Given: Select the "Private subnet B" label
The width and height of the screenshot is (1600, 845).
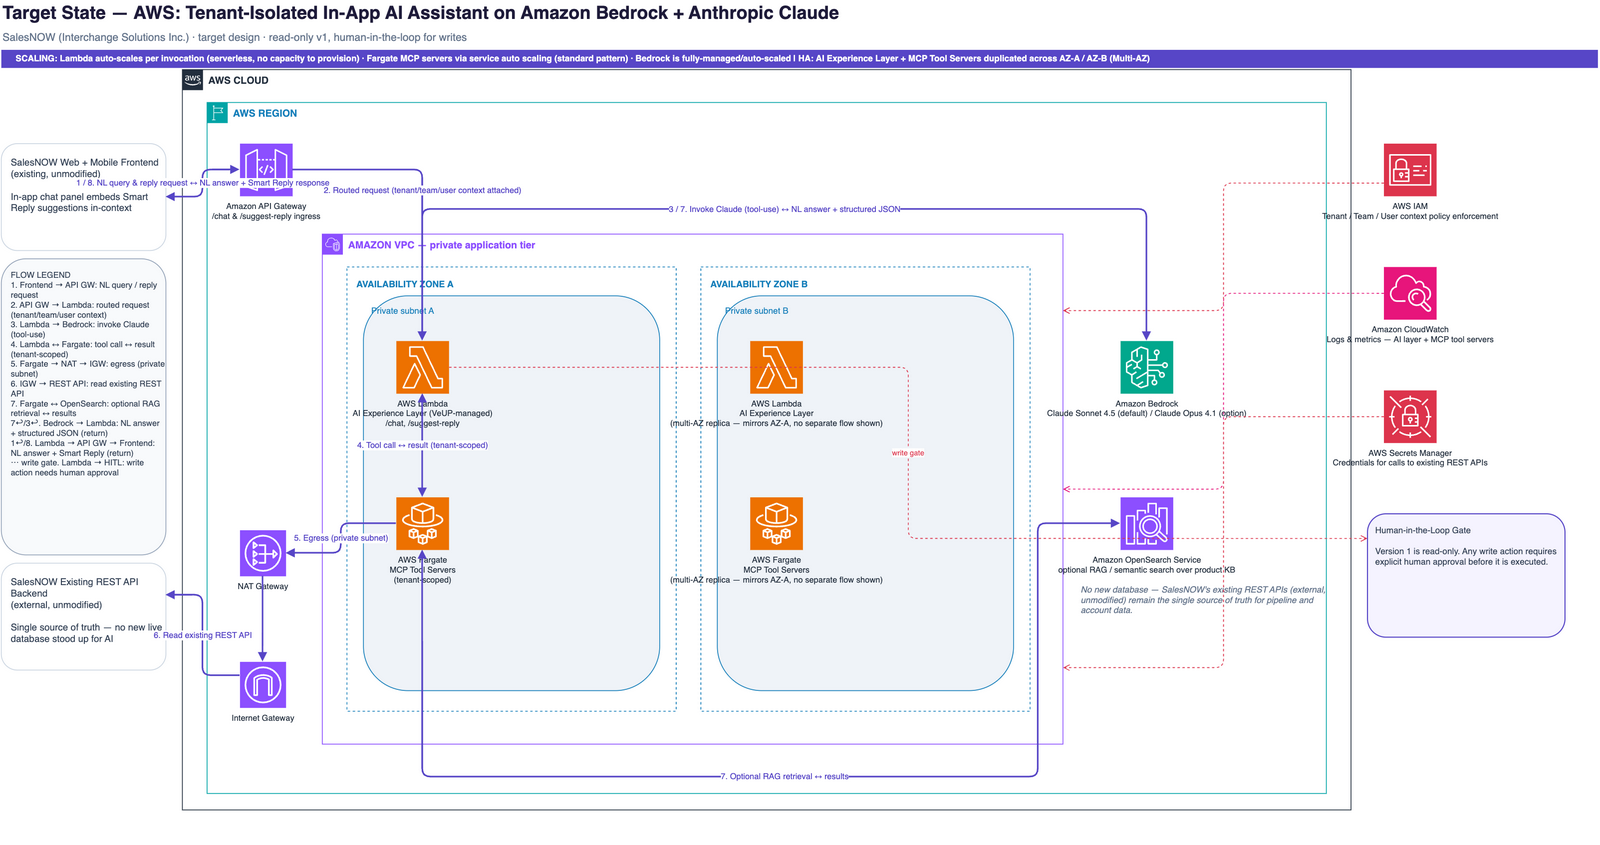Looking at the screenshot, I should pos(757,311).
